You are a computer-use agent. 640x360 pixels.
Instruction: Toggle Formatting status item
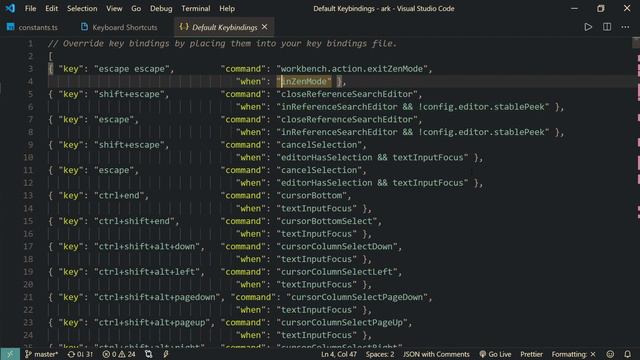(573, 354)
